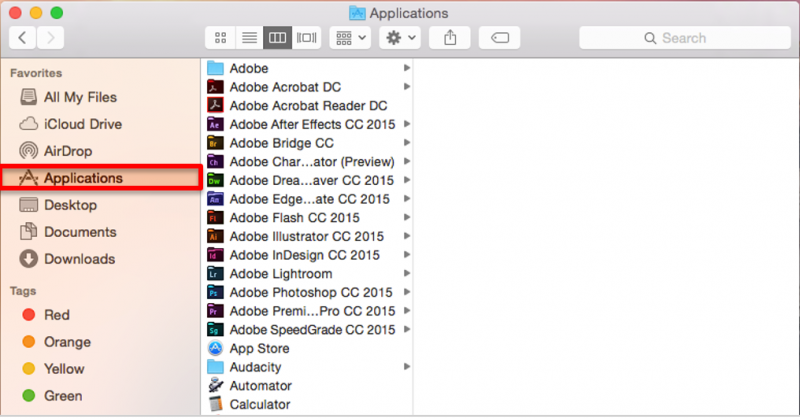Select the Character Animator (Preview) icon
800x418 pixels.
[x=215, y=161]
